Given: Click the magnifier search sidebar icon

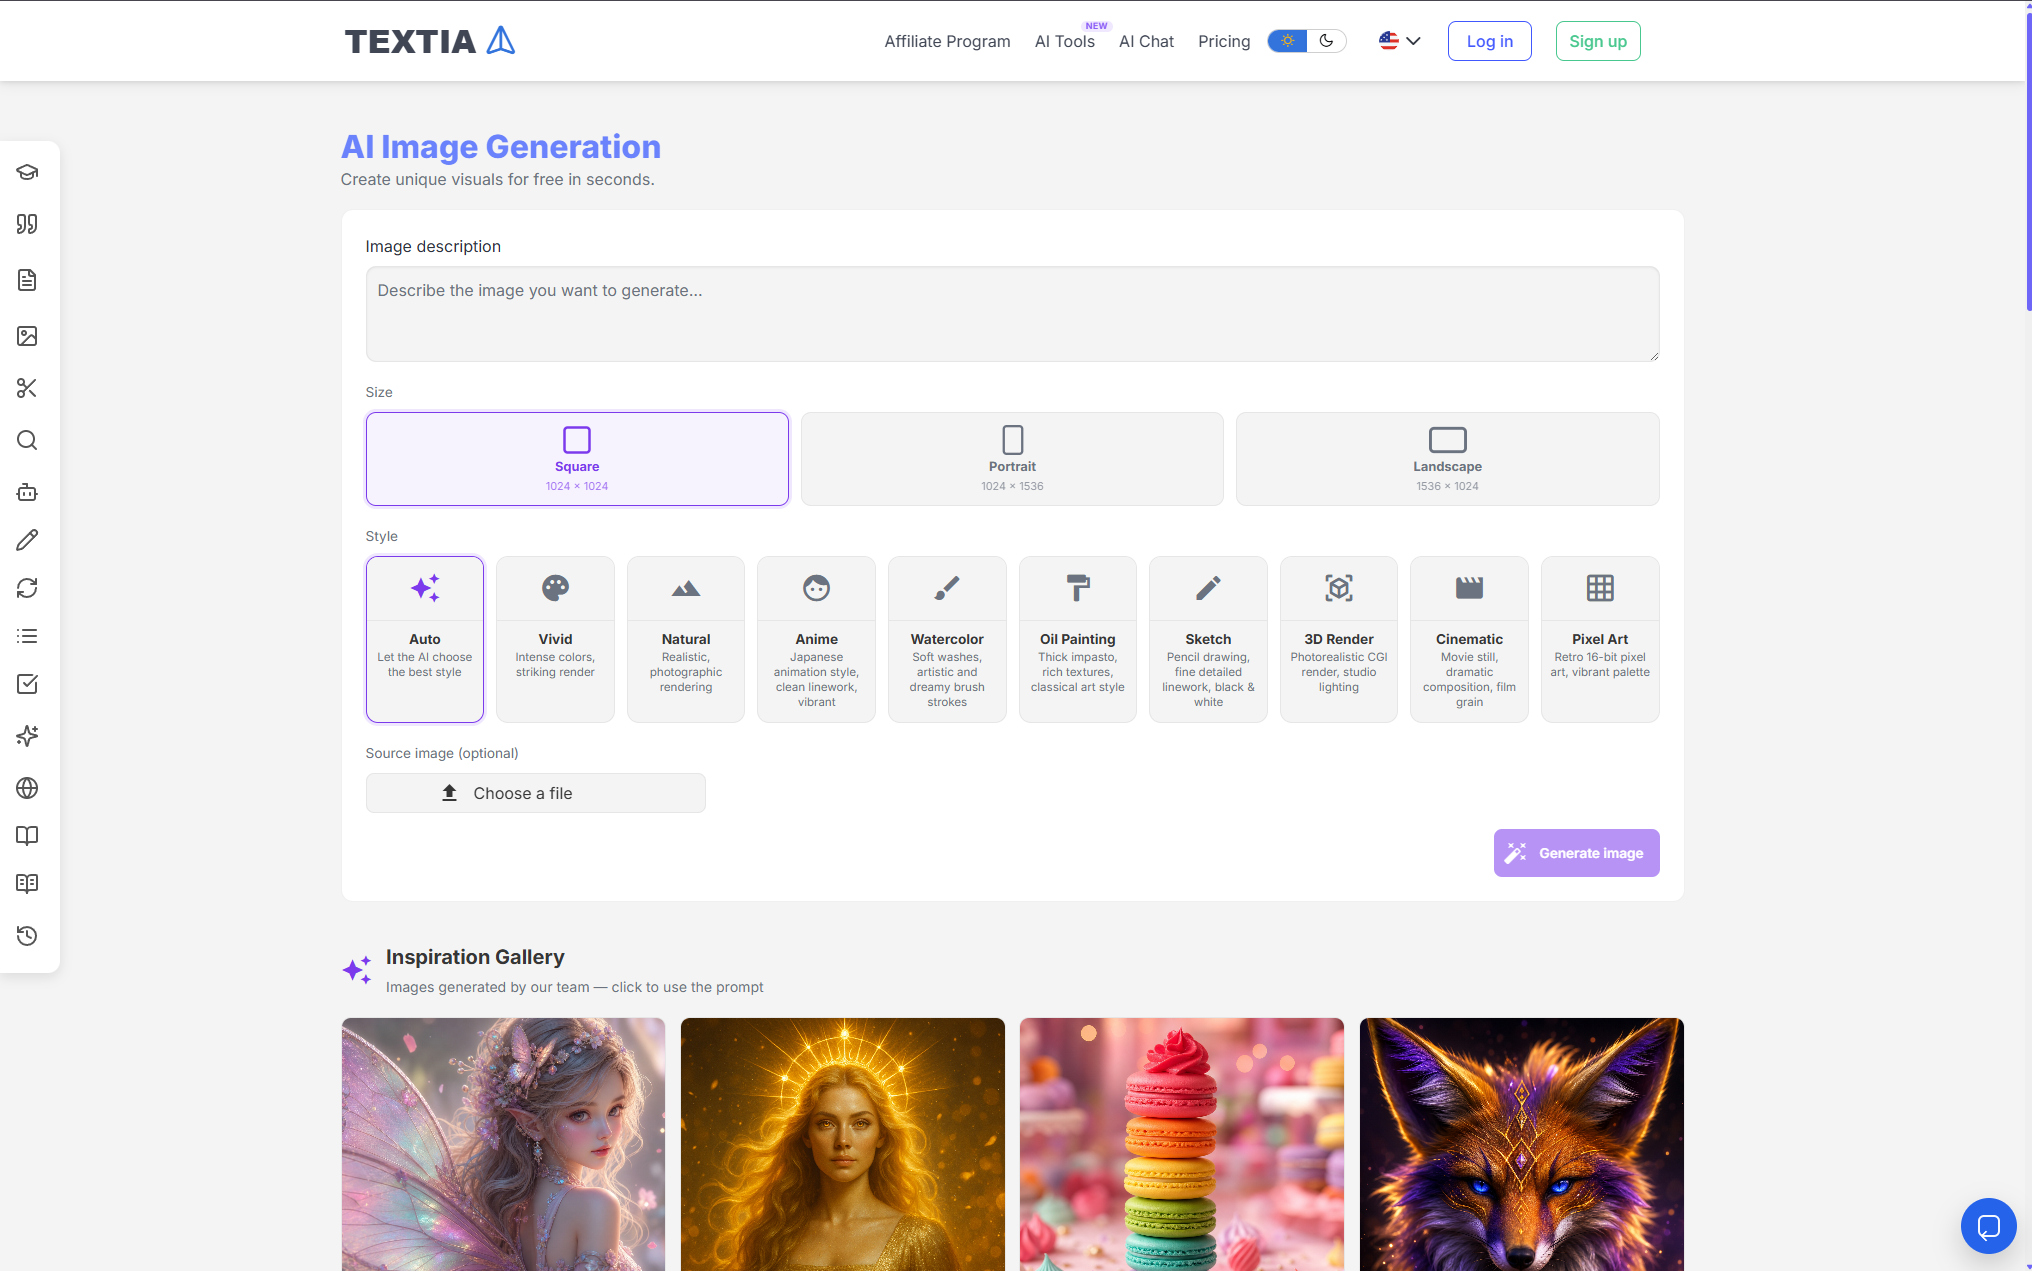Looking at the screenshot, I should tap(27, 440).
